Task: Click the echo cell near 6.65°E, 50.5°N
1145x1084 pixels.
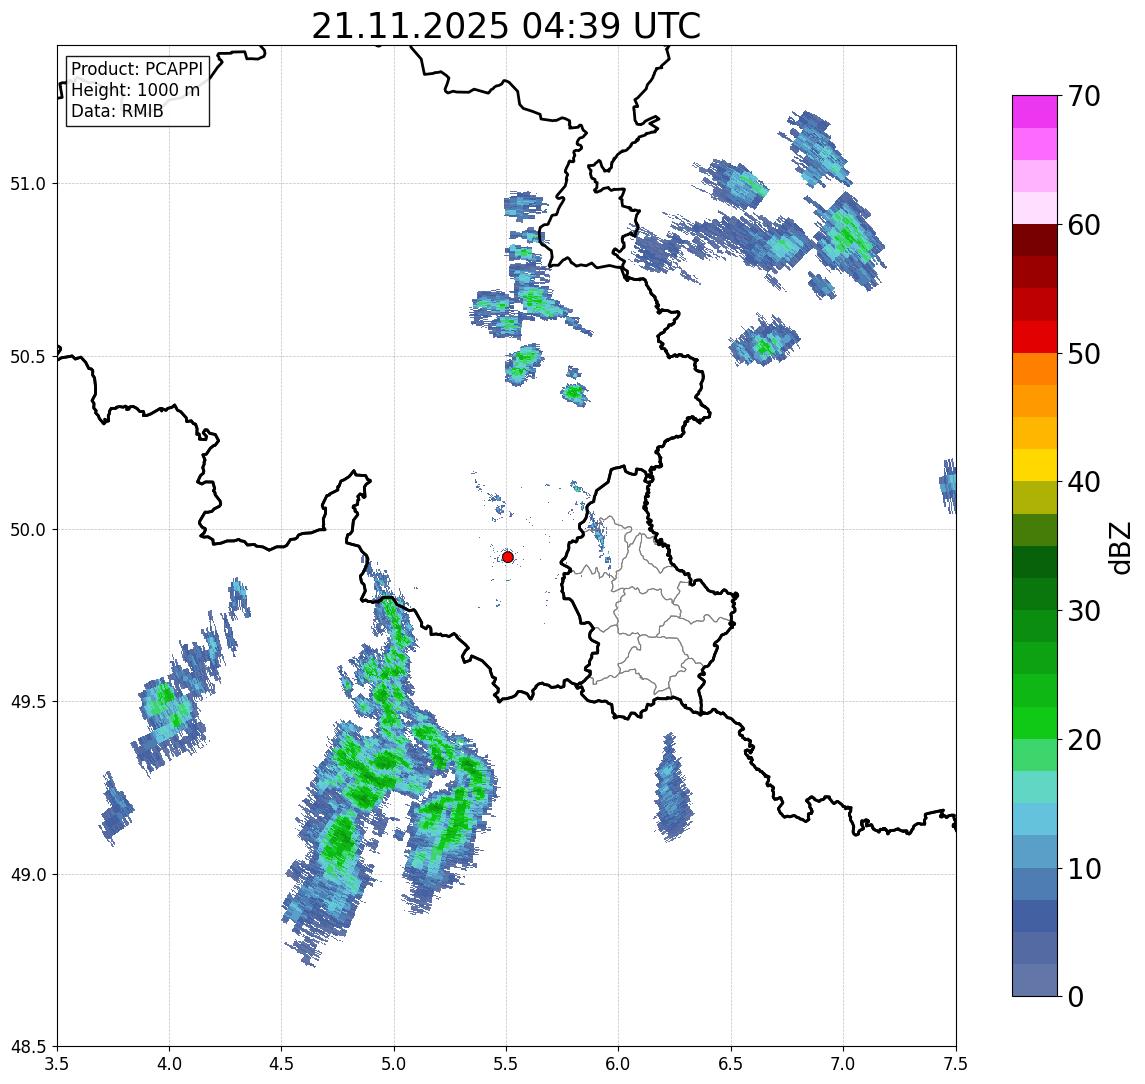Action: (x=765, y=341)
